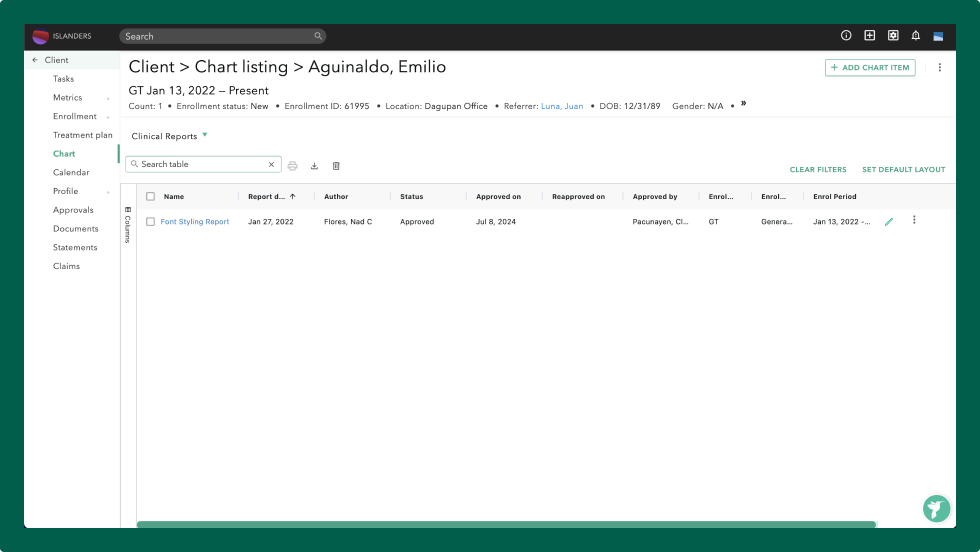Image resolution: width=980 pixels, height=552 pixels.
Task: Open the settings gear icon in top bar
Action: point(893,36)
